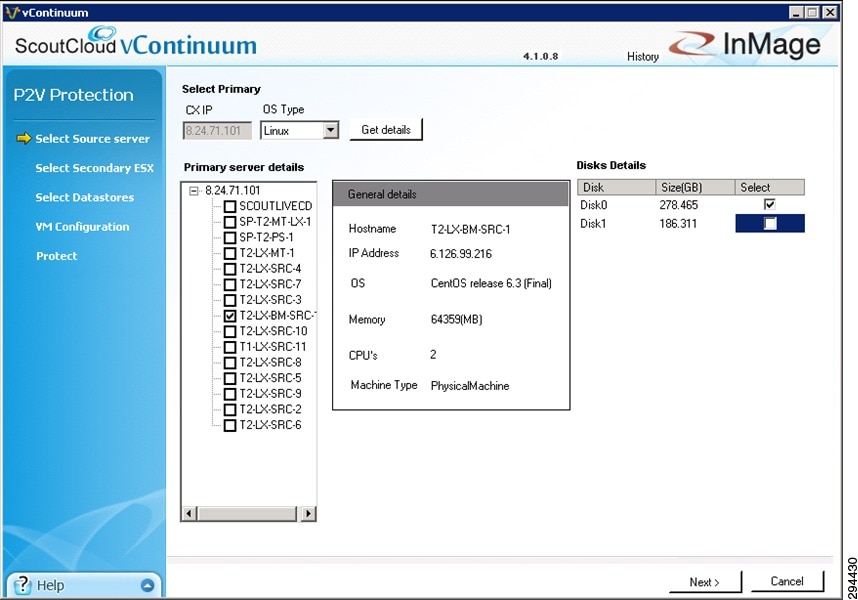Click the Next button
The height and width of the screenshot is (600, 858).
tap(705, 582)
